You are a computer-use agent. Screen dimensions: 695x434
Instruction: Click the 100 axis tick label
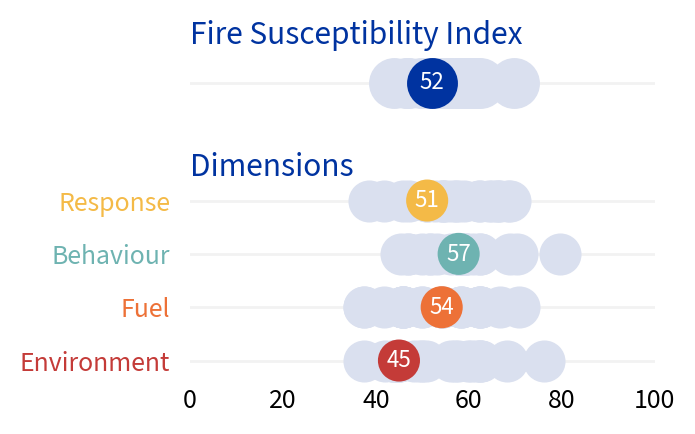click(x=654, y=400)
